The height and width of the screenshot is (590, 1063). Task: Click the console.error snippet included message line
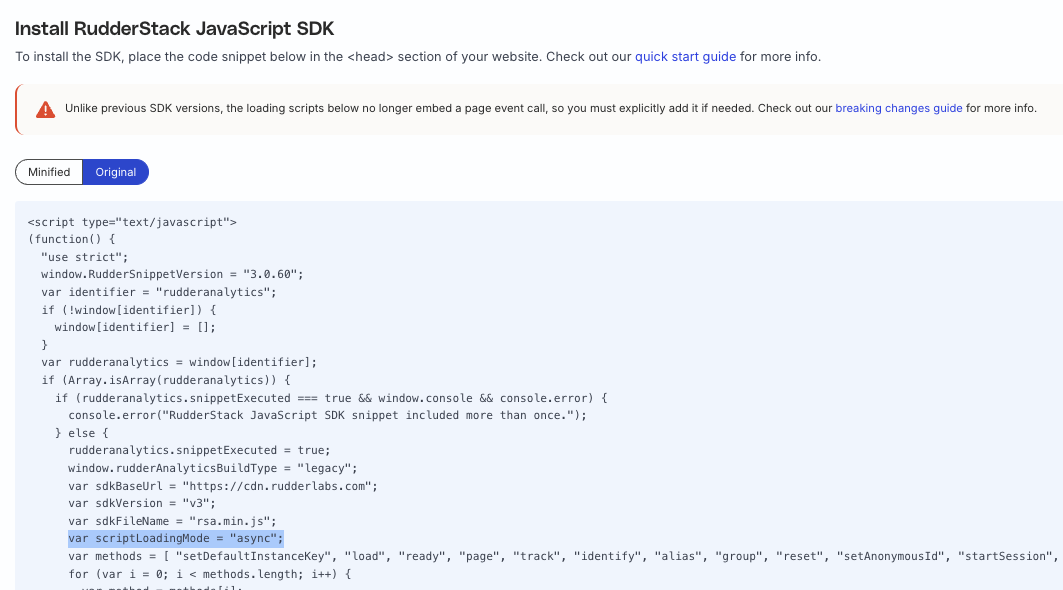point(327,415)
